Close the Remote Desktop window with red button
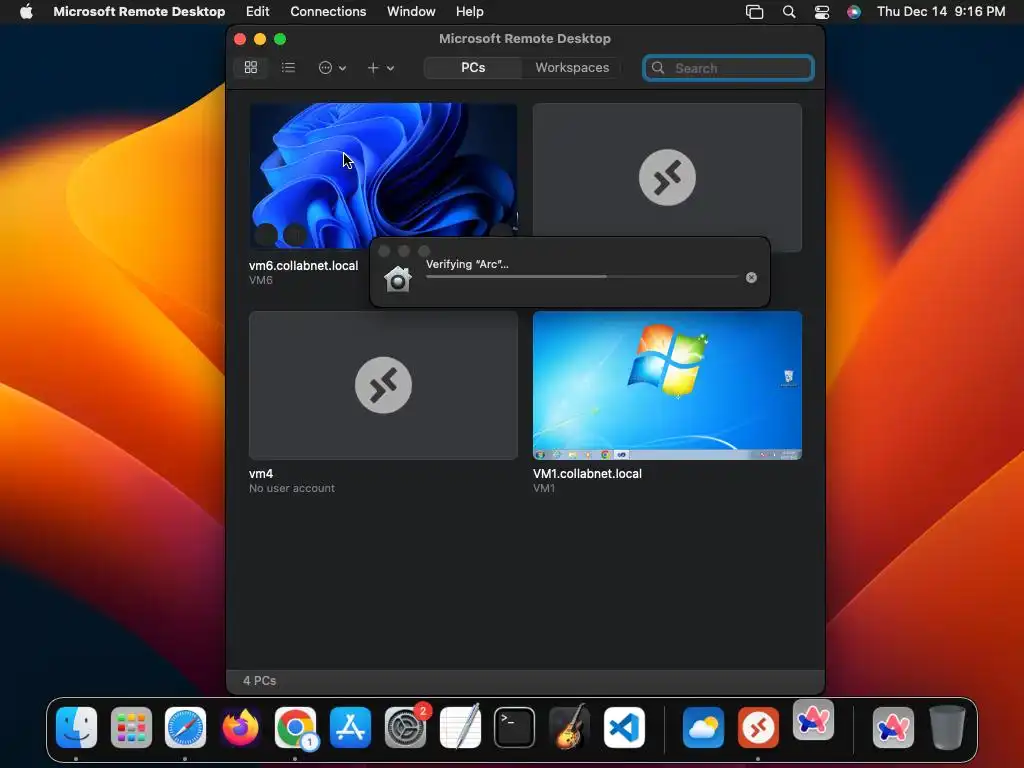Screen dimensions: 1024x768 [240, 39]
